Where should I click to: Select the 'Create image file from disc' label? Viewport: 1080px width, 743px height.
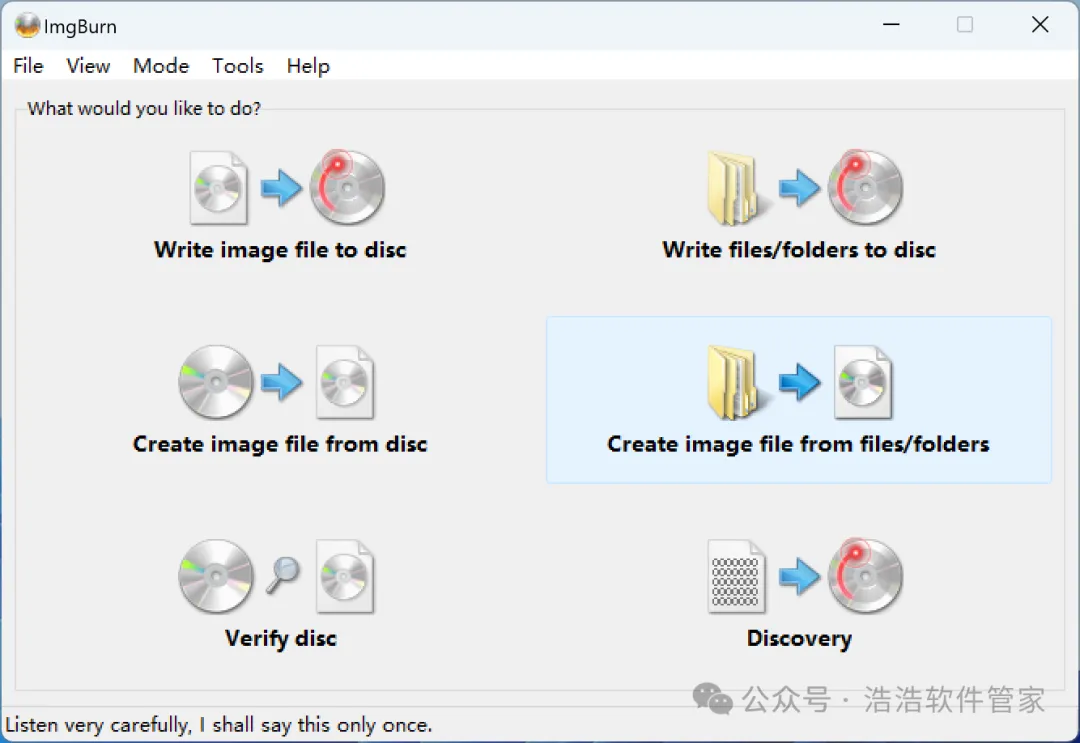click(x=280, y=444)
